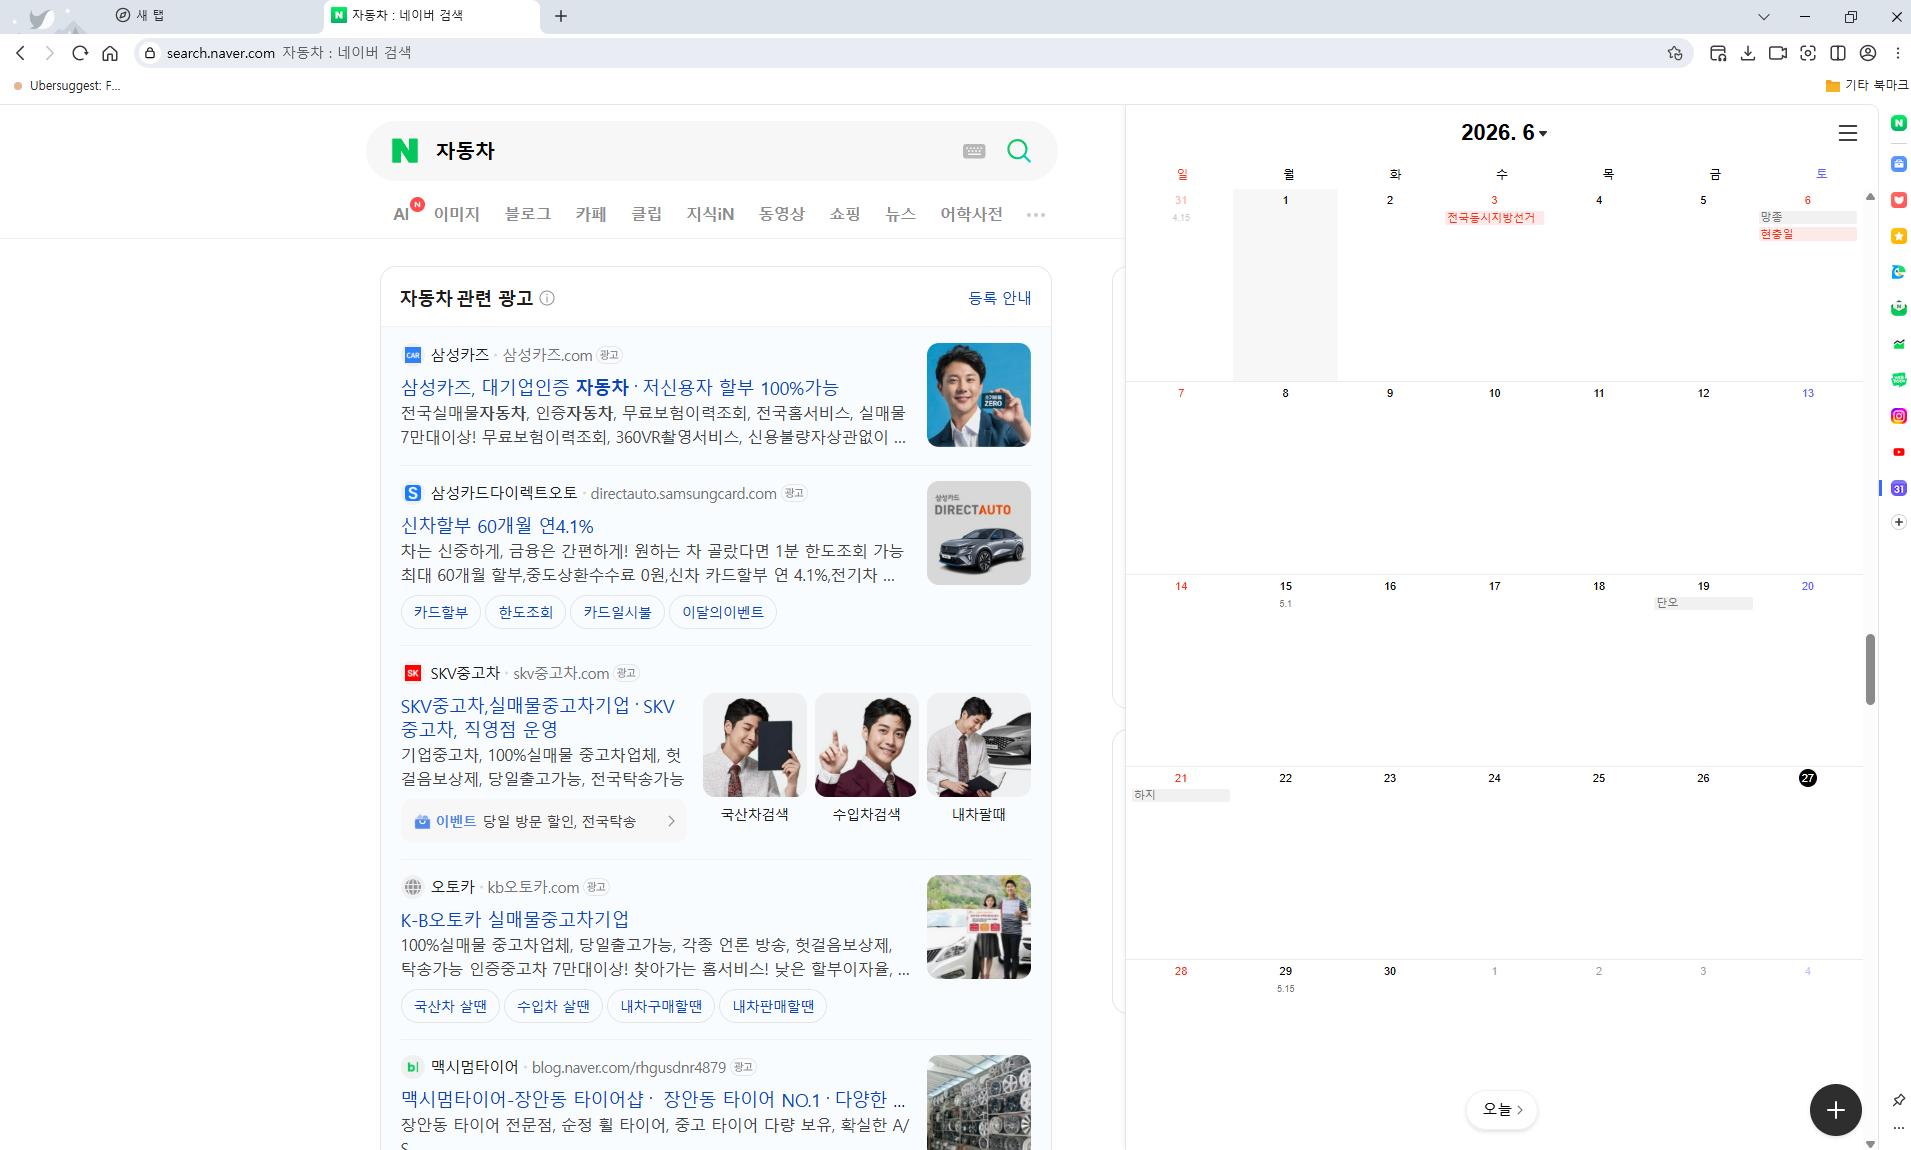Open the 전국동시지방선거 calendar event

(x=1494, y=218)
